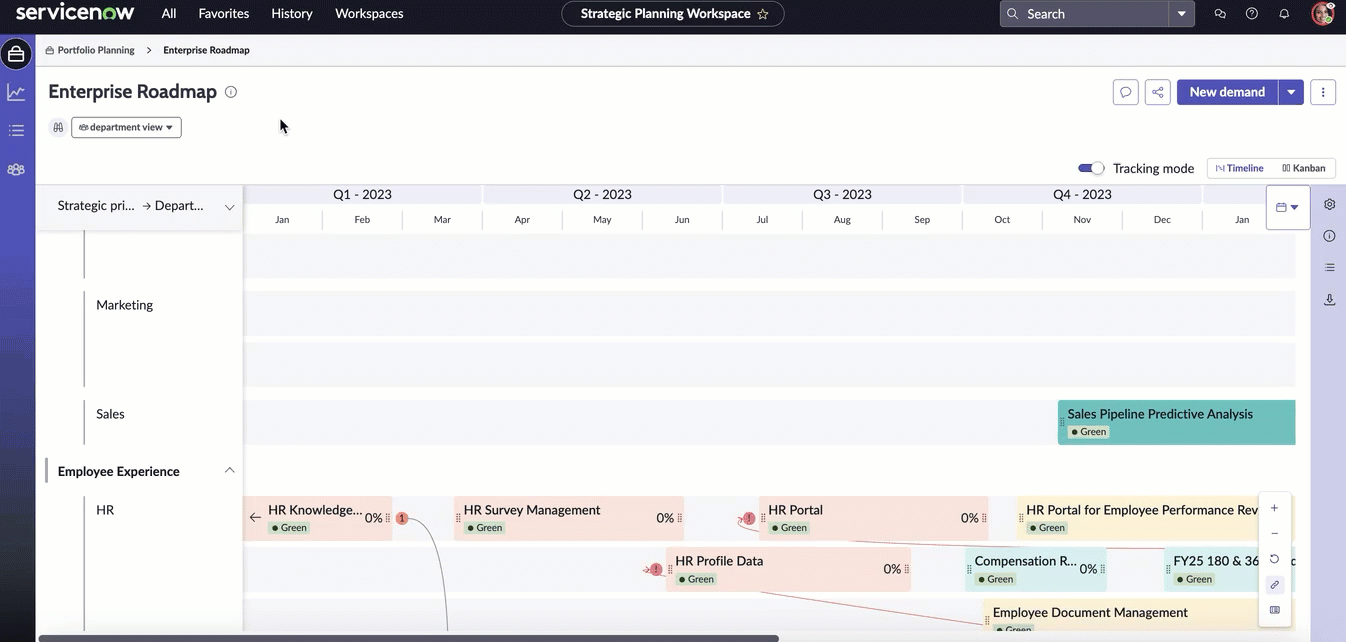This screenshot has height=642, width=1346.
Task: Open the comments icon beside share
Action: pos(1126,92)
